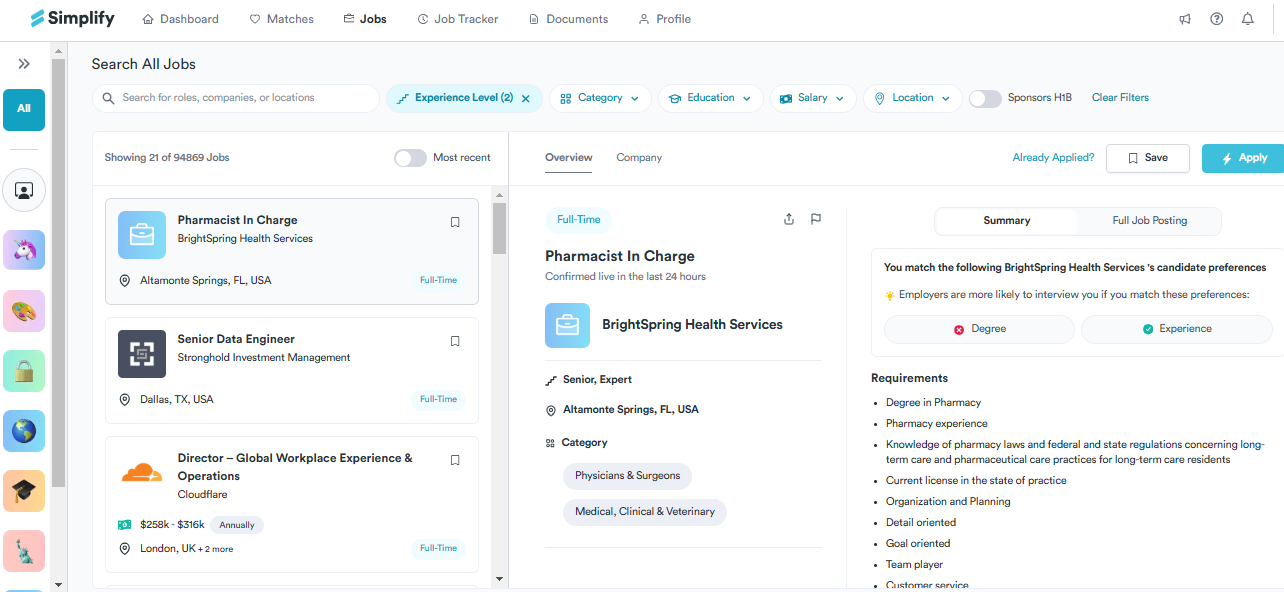Click the flag report icon in overview
Screen dimensions: 1284x592
pyautogui.click(x=816, y=219)
